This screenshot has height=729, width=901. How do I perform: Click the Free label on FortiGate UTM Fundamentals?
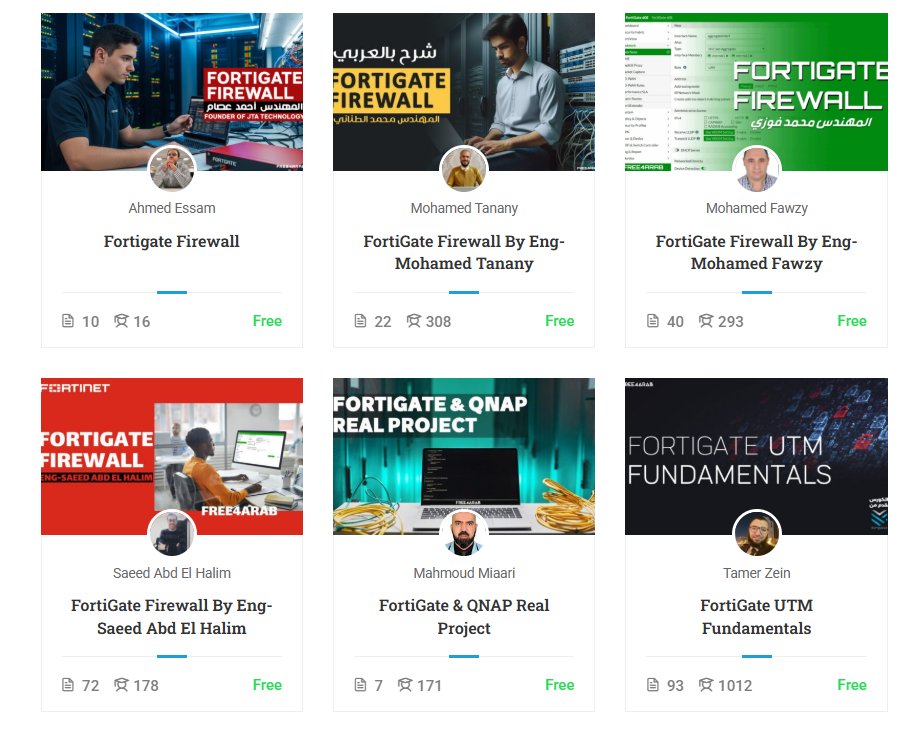pyautogui.click(x=852, y=685)
